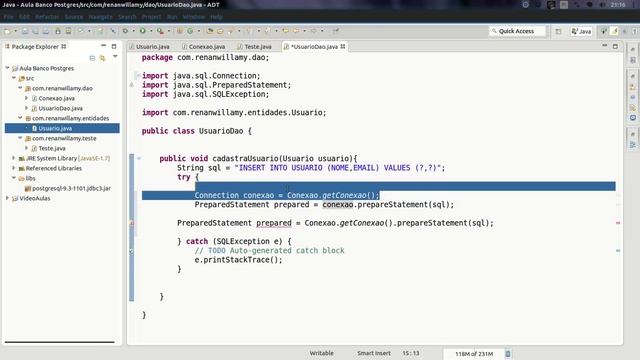Open the New wizard dropdown arrow
Image resolution: width=640 pixels, height=360 pixels.
point(16,31)
